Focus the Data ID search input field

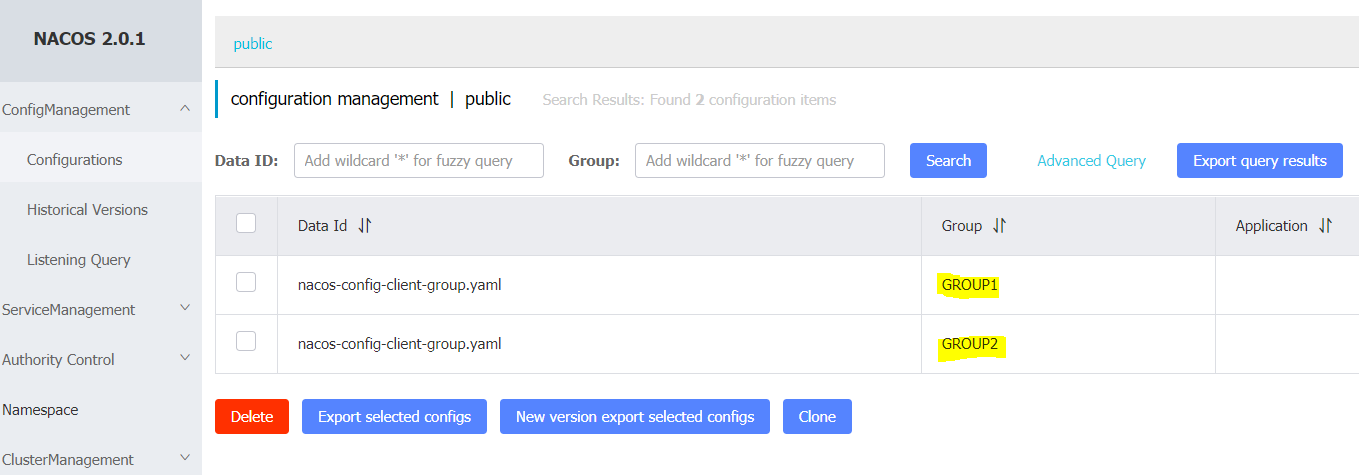pyautogui.click(x=419, y=161)
